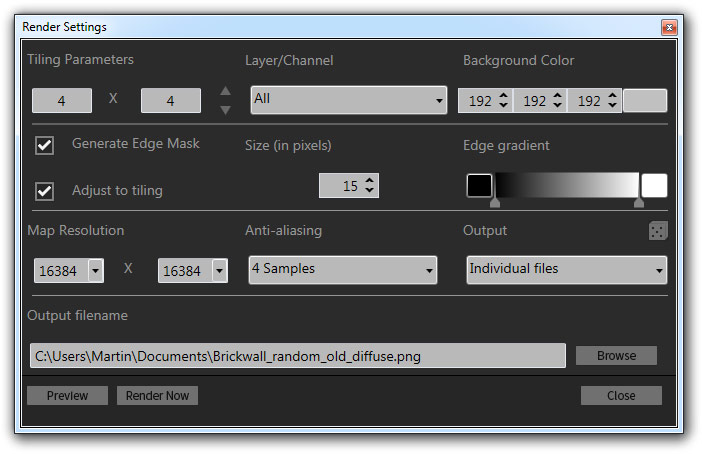
Task: Open the gray Background Color swatch
Action: point(645,101)
